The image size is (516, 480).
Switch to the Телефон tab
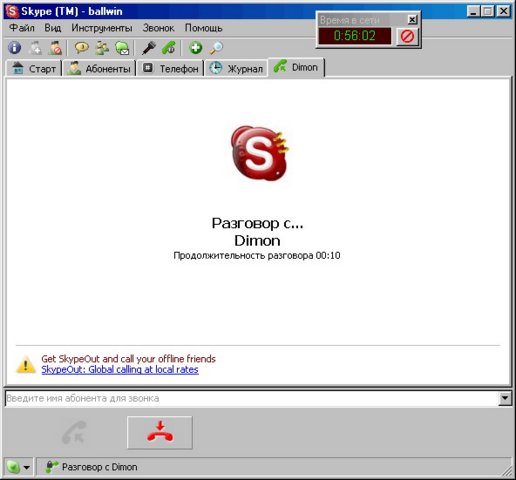(x=170, y=68)
